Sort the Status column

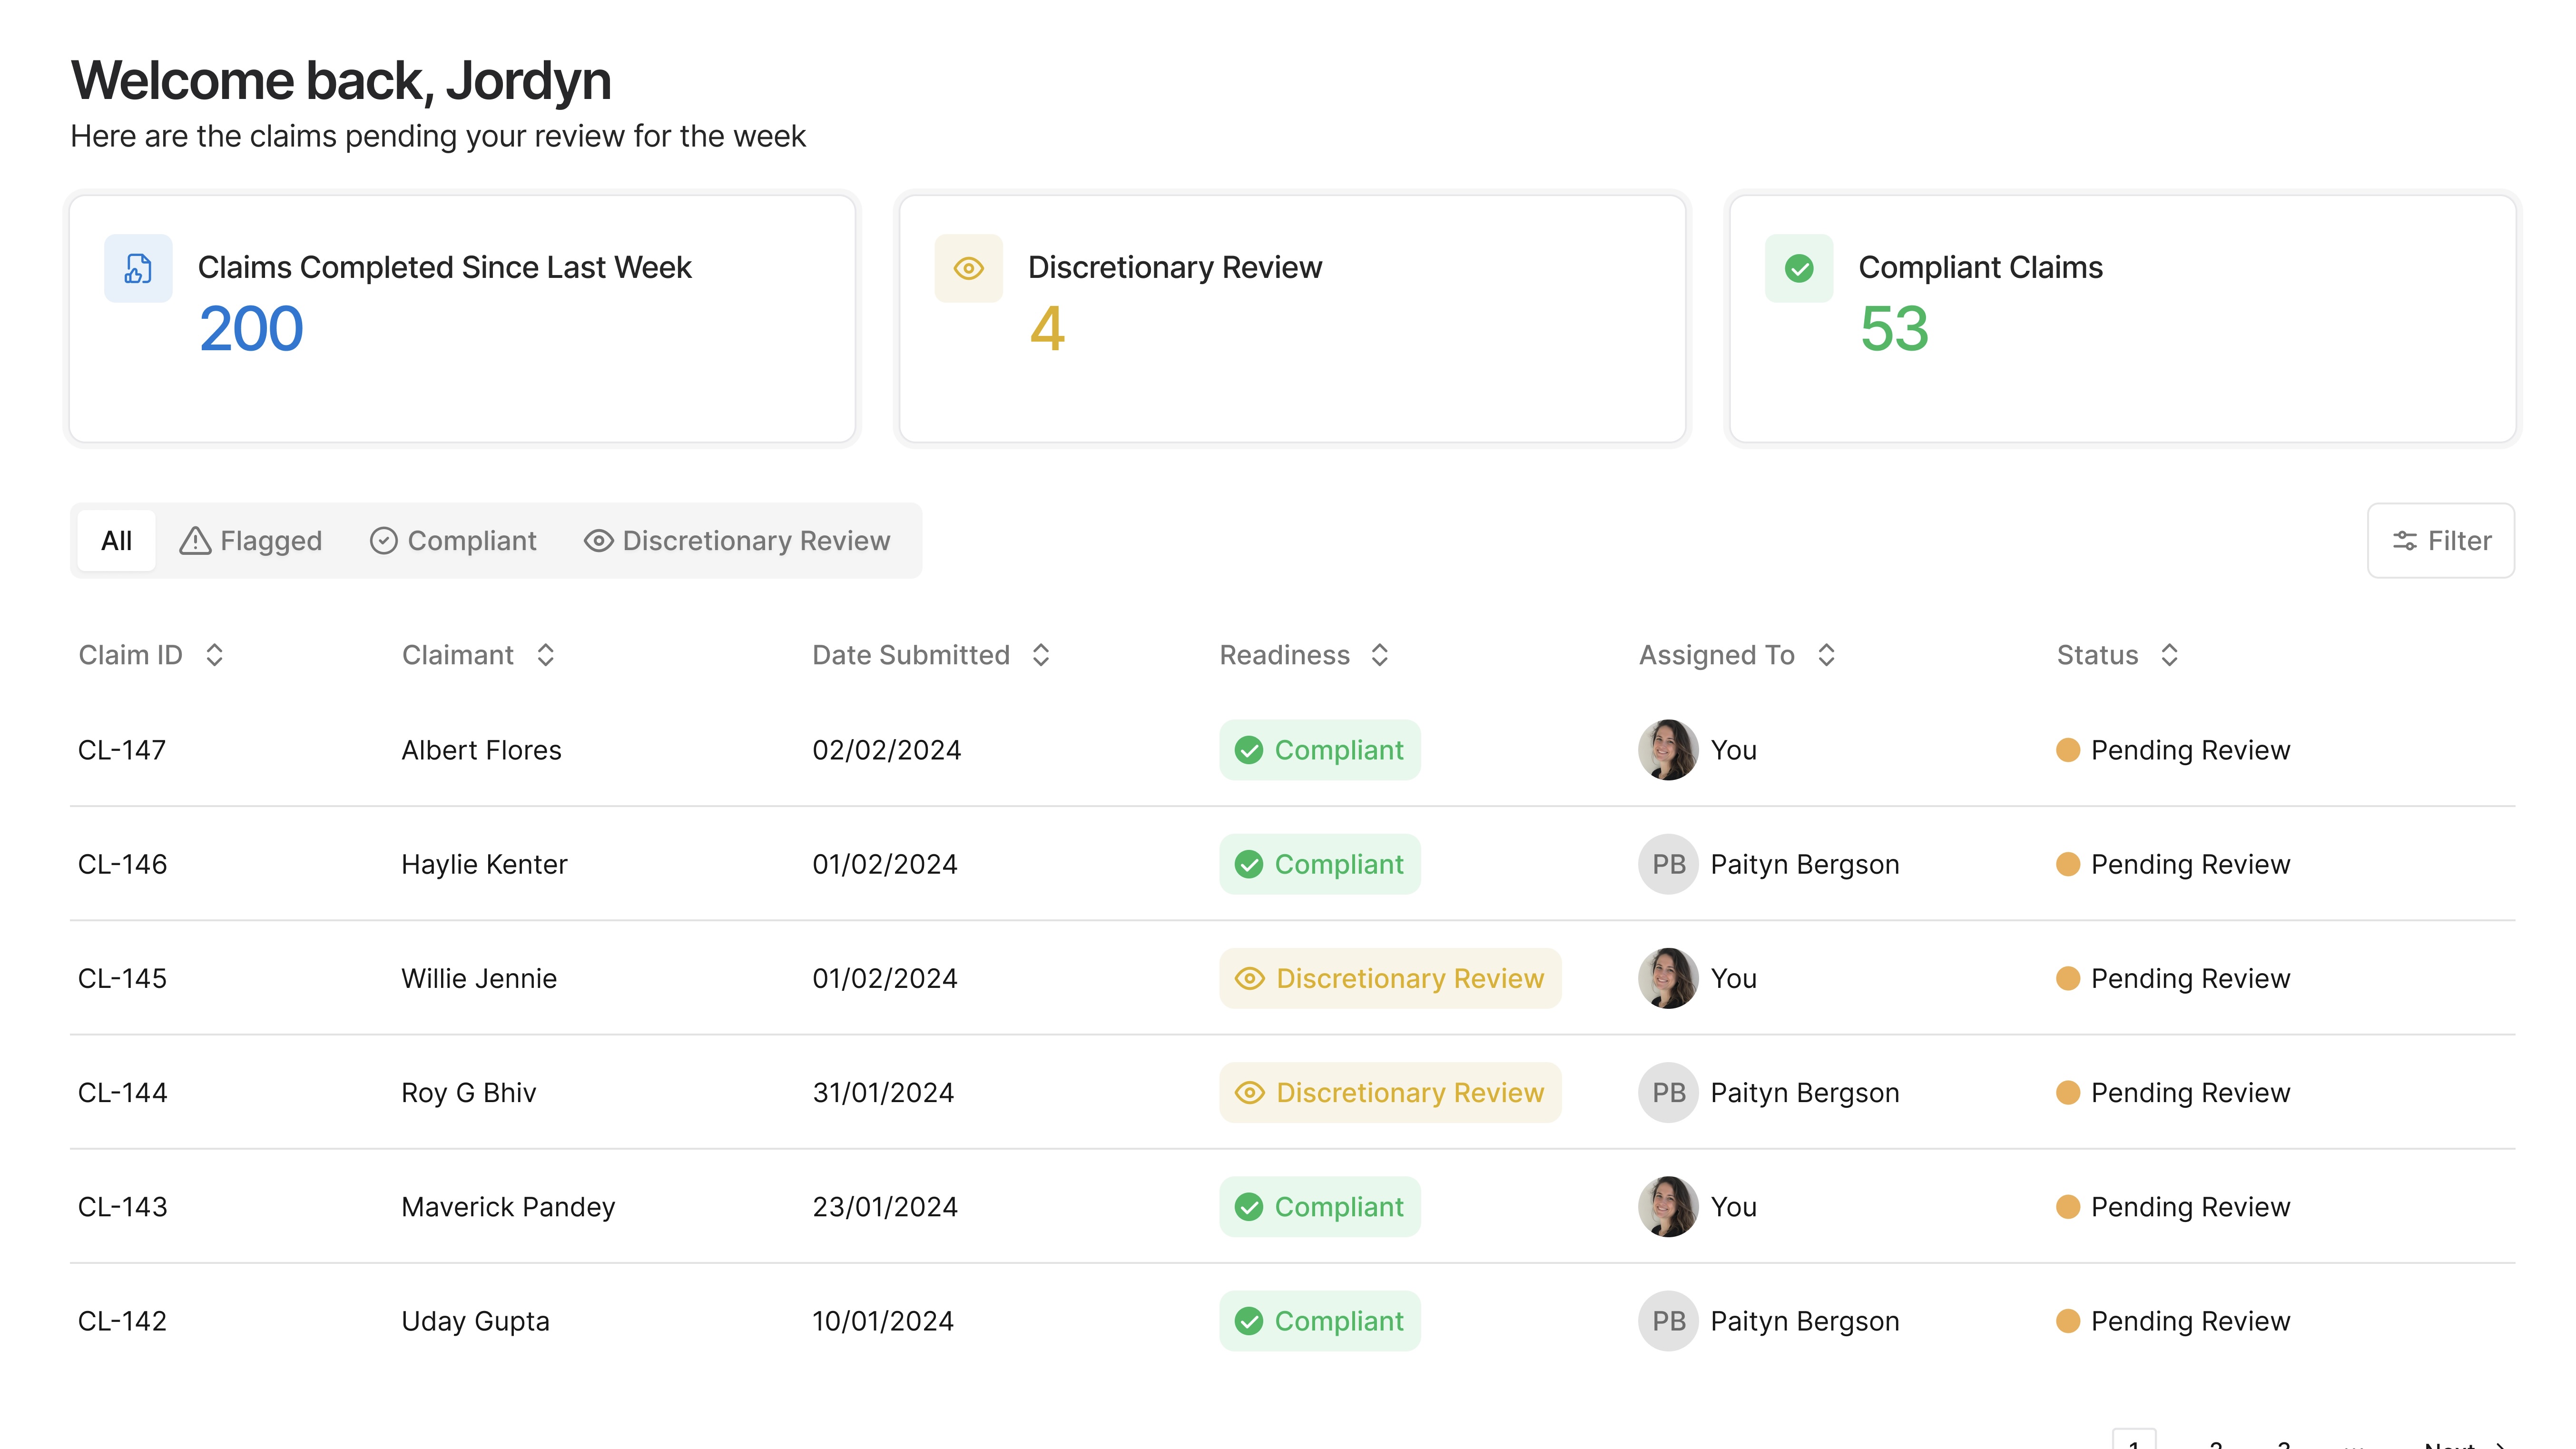pos(2168,655)
